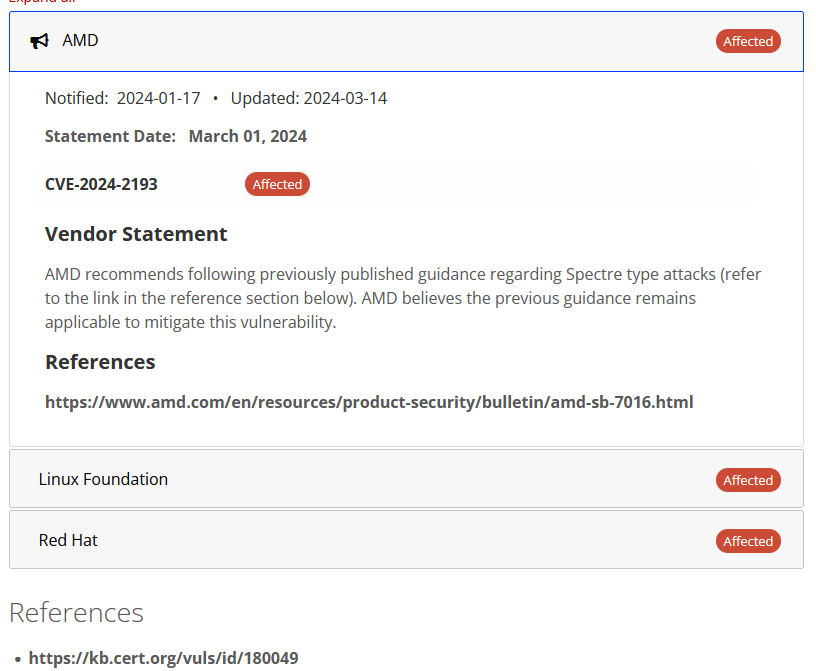Click the large page References heading

click(x=76, y=612)
